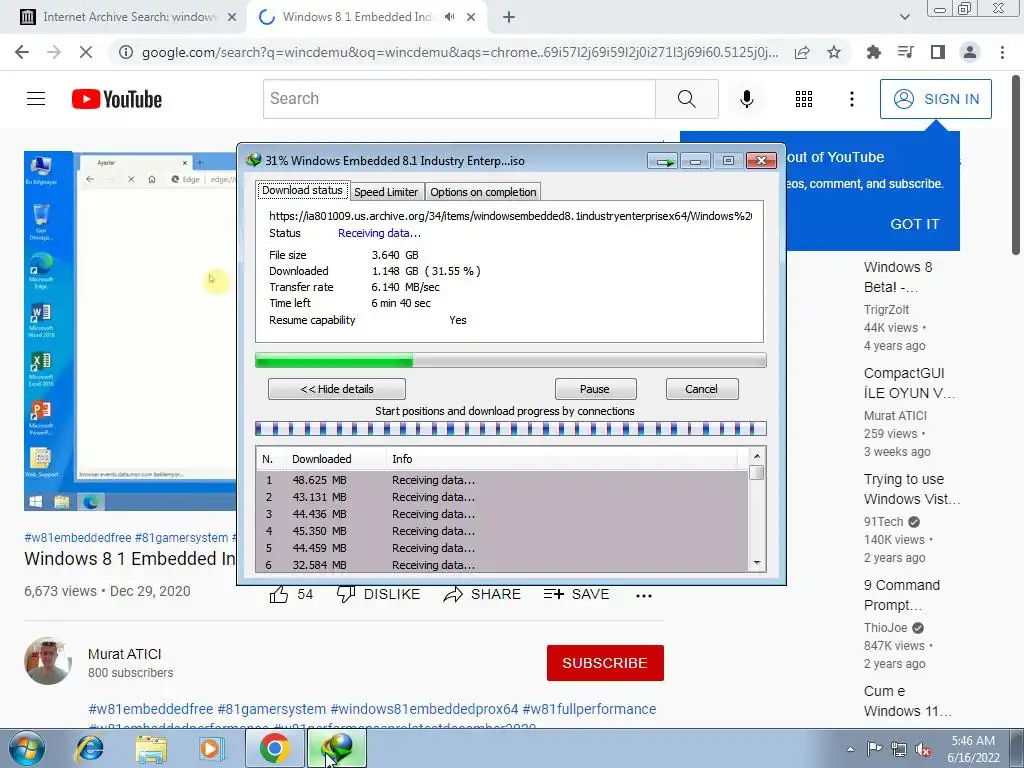The height and width of the screenshot is (768, 1024).
Task: Open Trying to use Windows Vista video
Action: coord(912,489)
